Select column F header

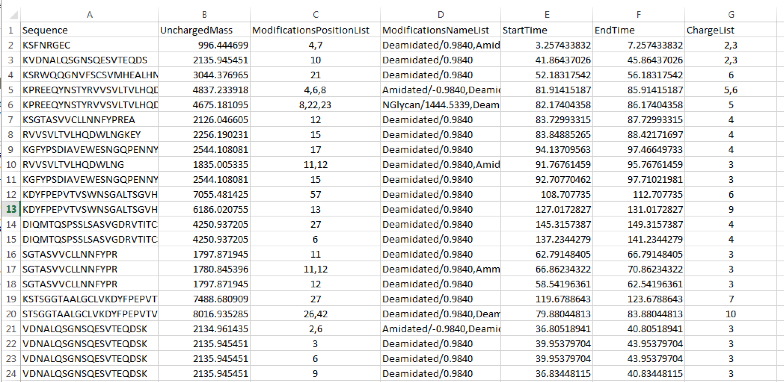(x=638, y=15)
